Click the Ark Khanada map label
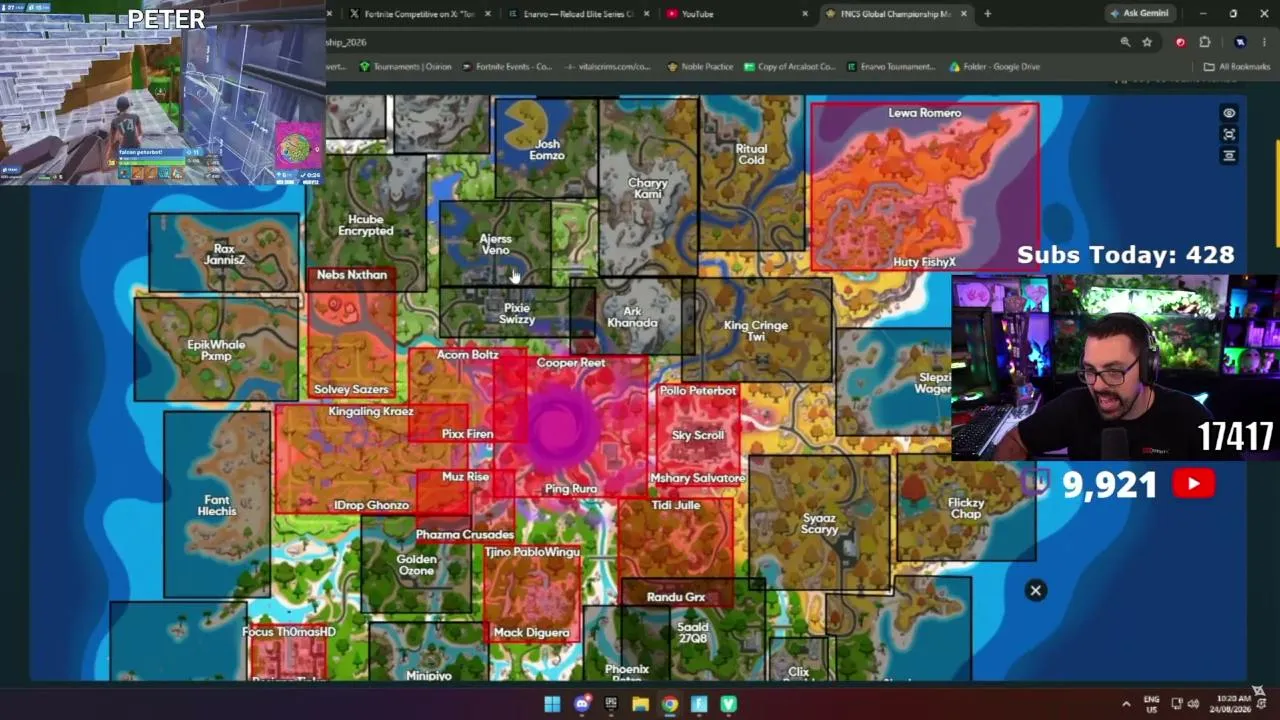This screenshot has height=720, width=1280. pyautogui.click(x=632, y=317)
